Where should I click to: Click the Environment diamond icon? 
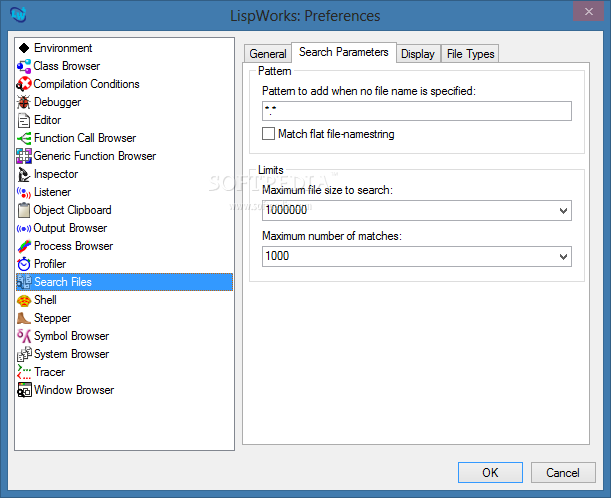[x=24, y=48]
